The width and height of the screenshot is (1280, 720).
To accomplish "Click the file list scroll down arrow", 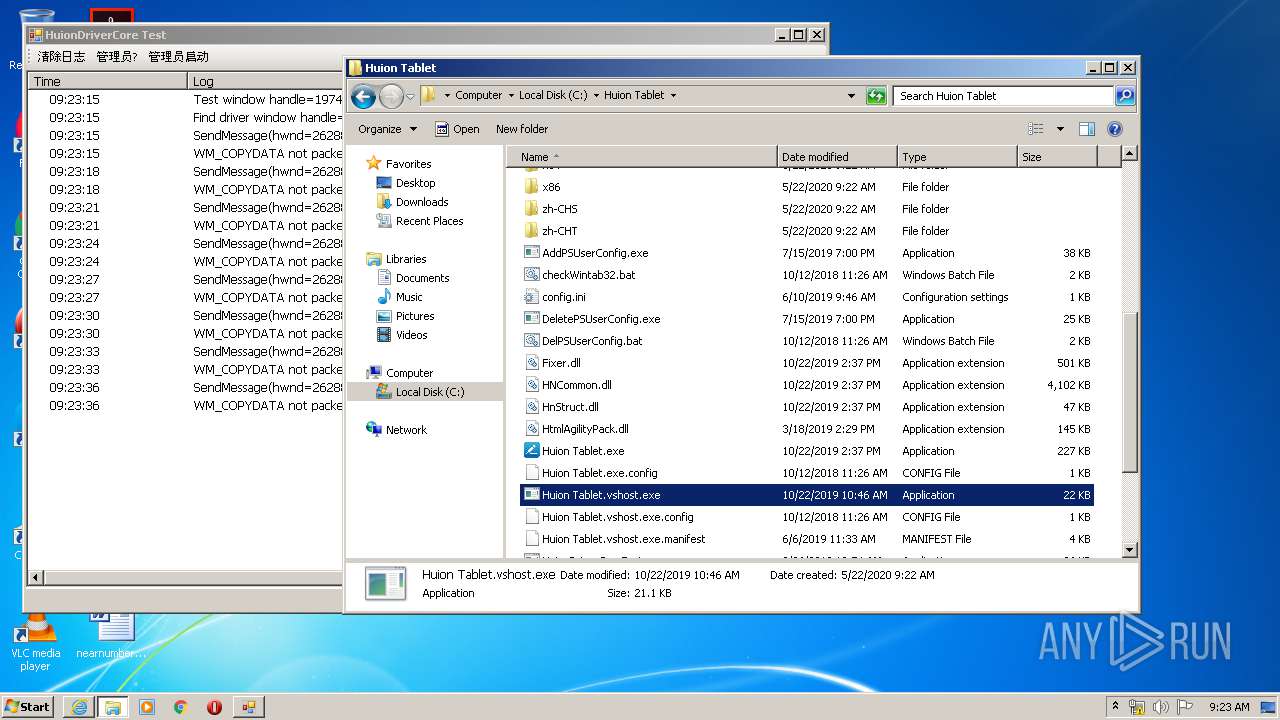I will [1130, 550].
